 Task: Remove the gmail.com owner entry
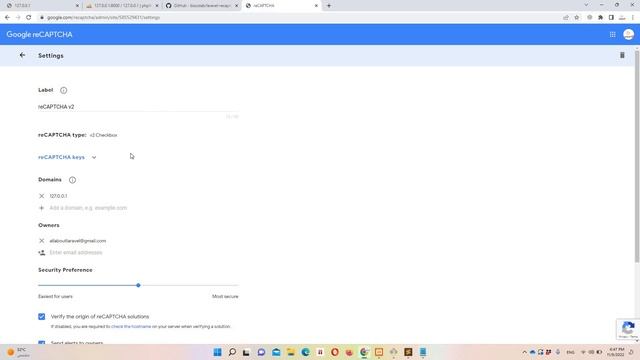41,241
